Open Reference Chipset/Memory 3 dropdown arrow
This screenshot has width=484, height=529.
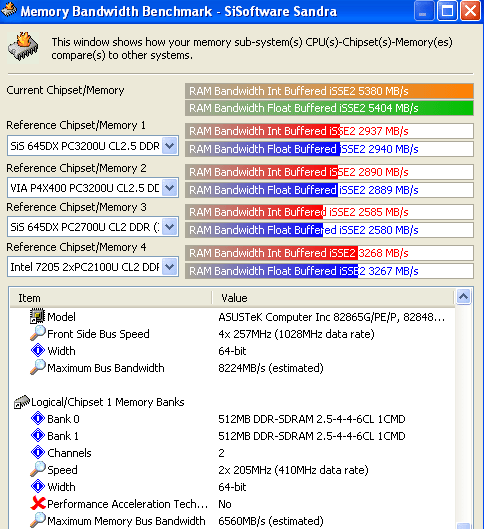click(170, 227)
